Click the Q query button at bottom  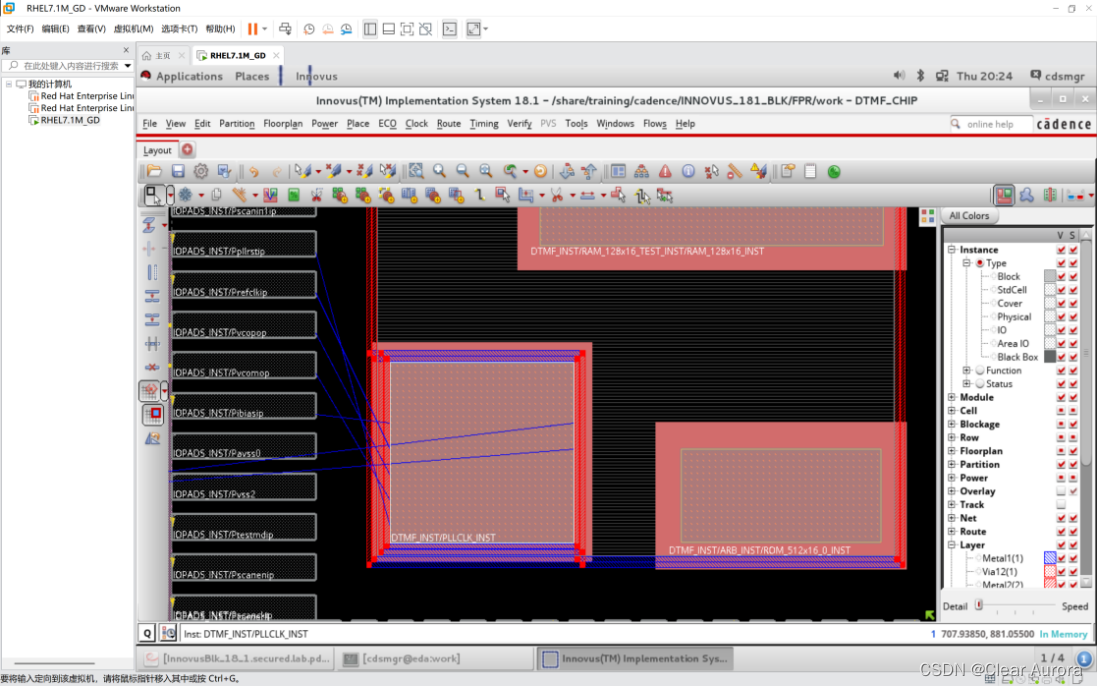(147, 634)
